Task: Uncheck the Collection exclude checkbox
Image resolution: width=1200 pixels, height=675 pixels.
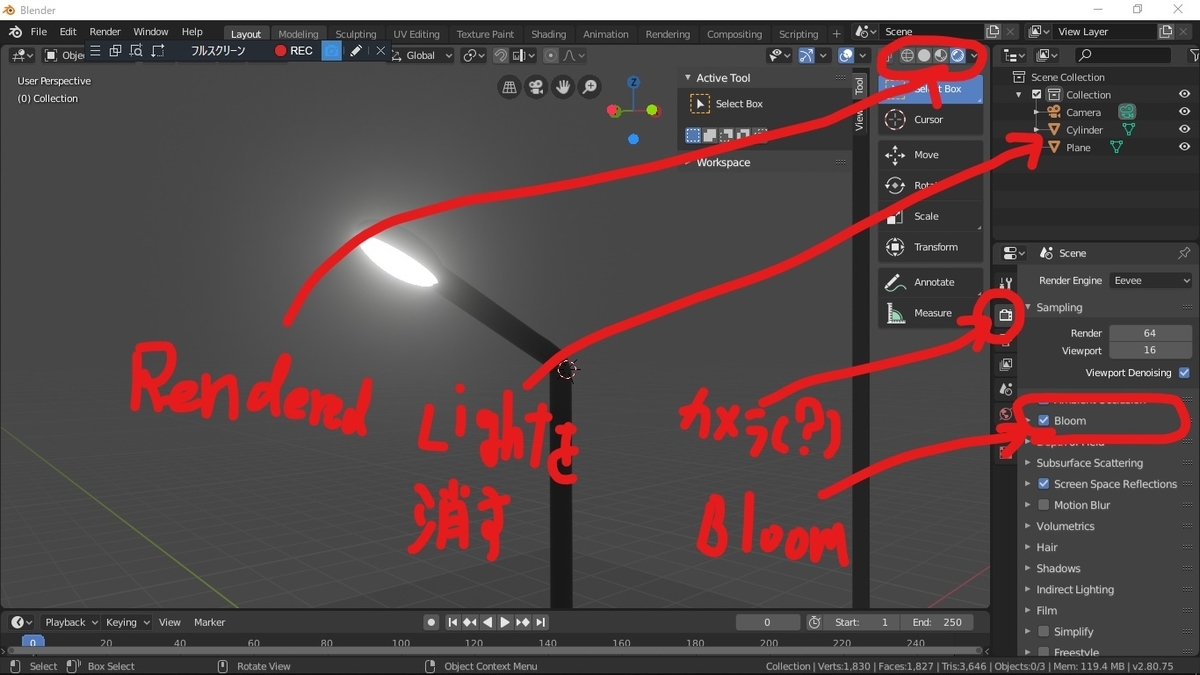Action: pyautogui.click(x=1037, y=95)
